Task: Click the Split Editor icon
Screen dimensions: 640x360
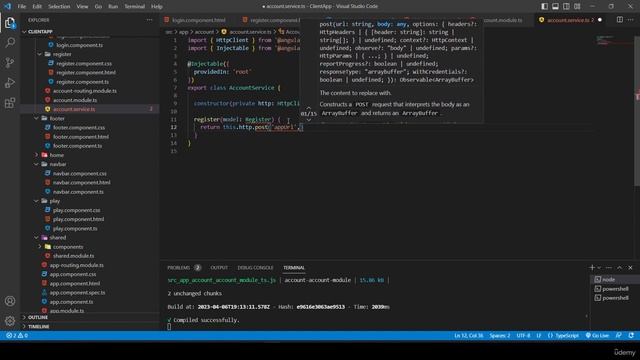Action: [620, 20]
